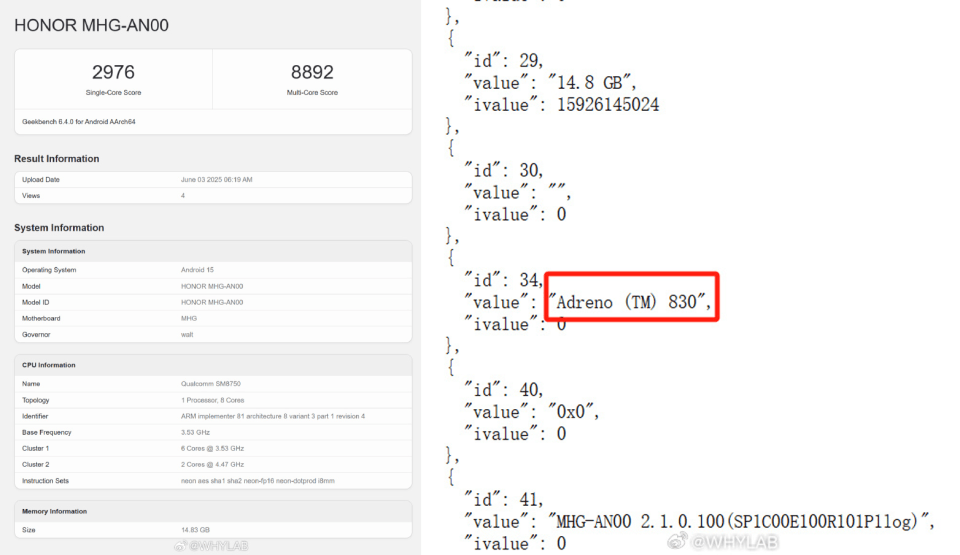Screen dimensions: 960x555
Task: Click the JSON line "id": 41
Action: click(503, 499)
